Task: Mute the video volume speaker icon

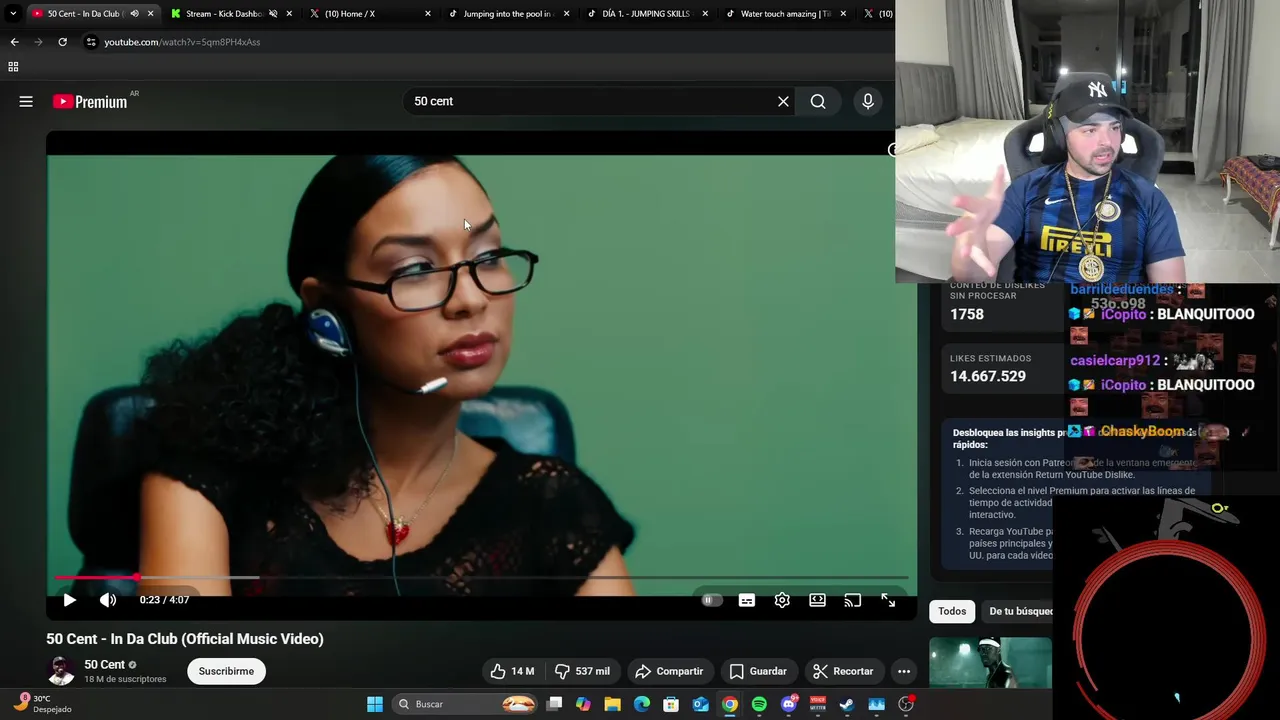Action: coord(108,600)
